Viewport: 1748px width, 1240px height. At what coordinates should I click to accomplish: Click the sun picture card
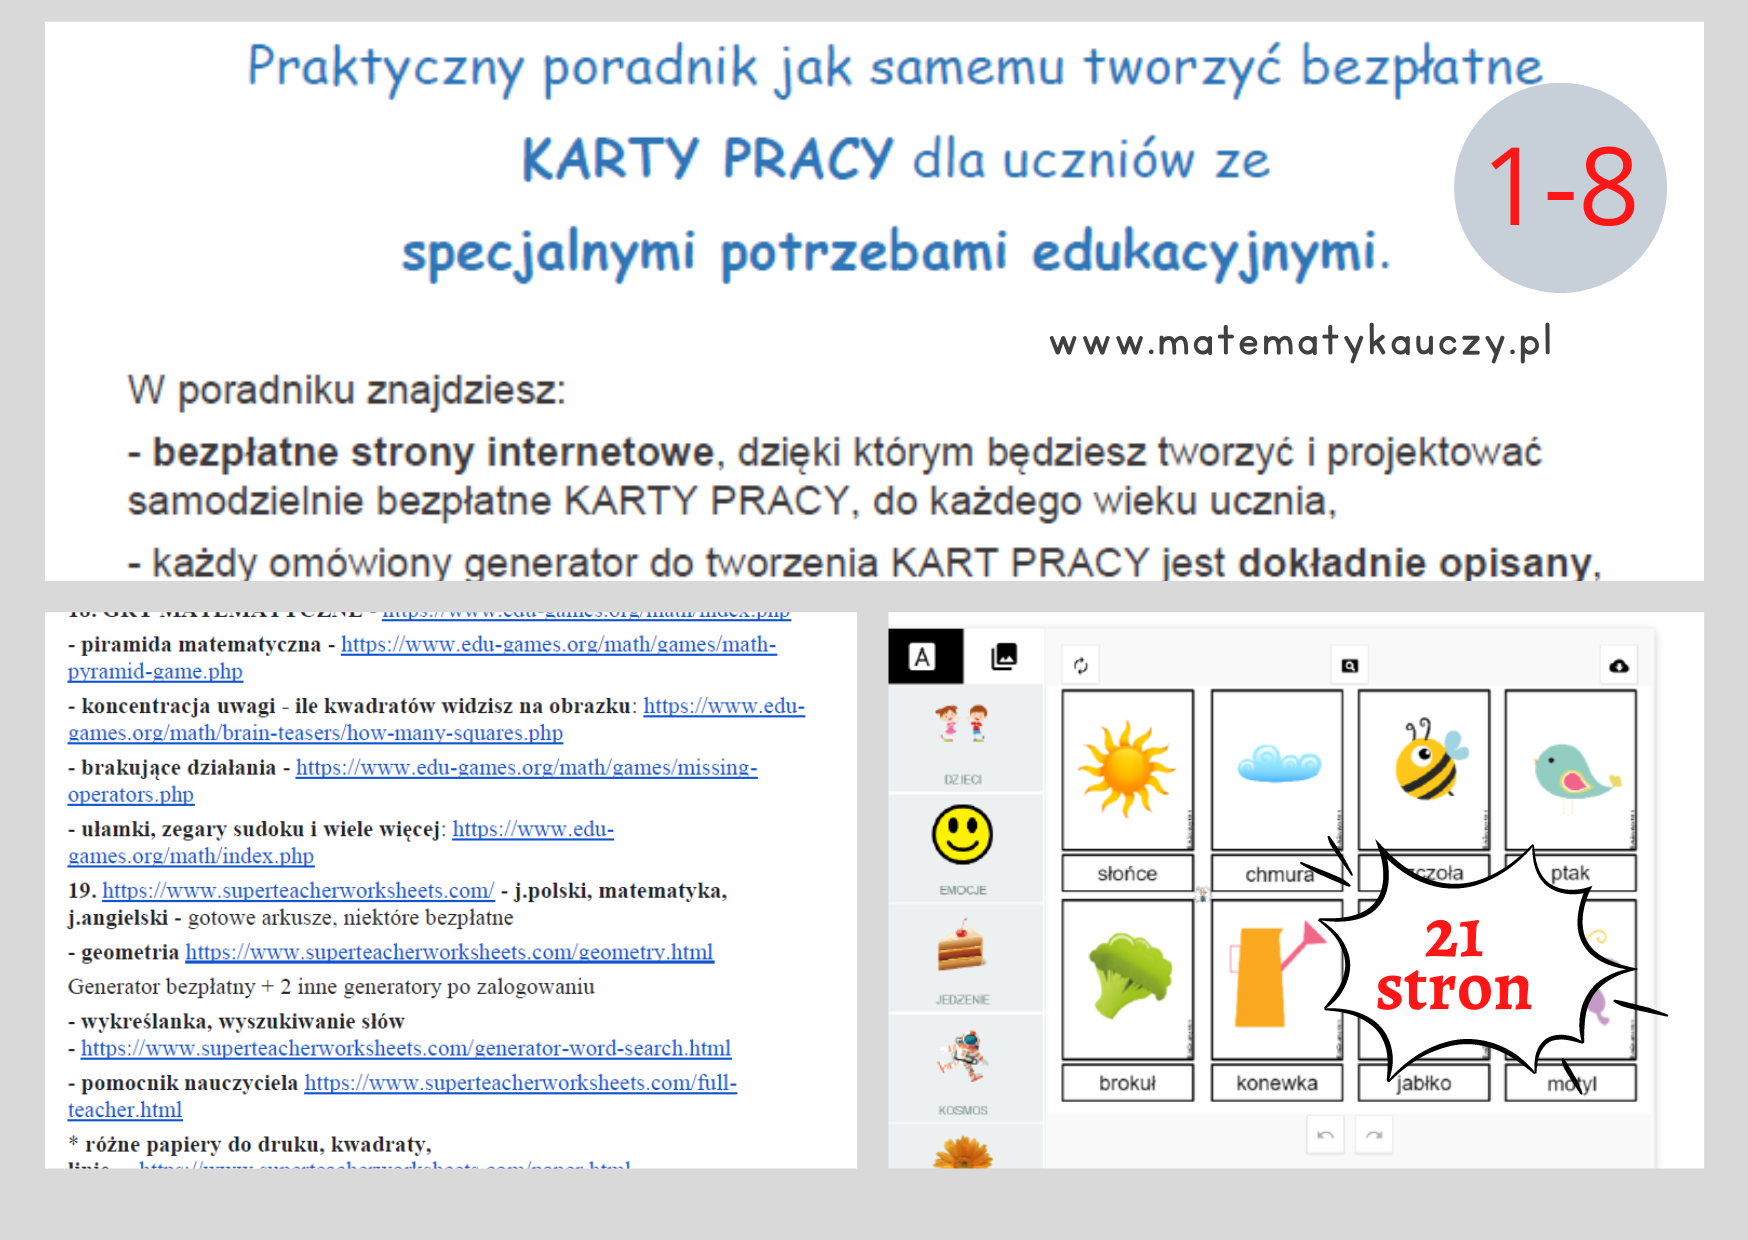click(1127, 770)
